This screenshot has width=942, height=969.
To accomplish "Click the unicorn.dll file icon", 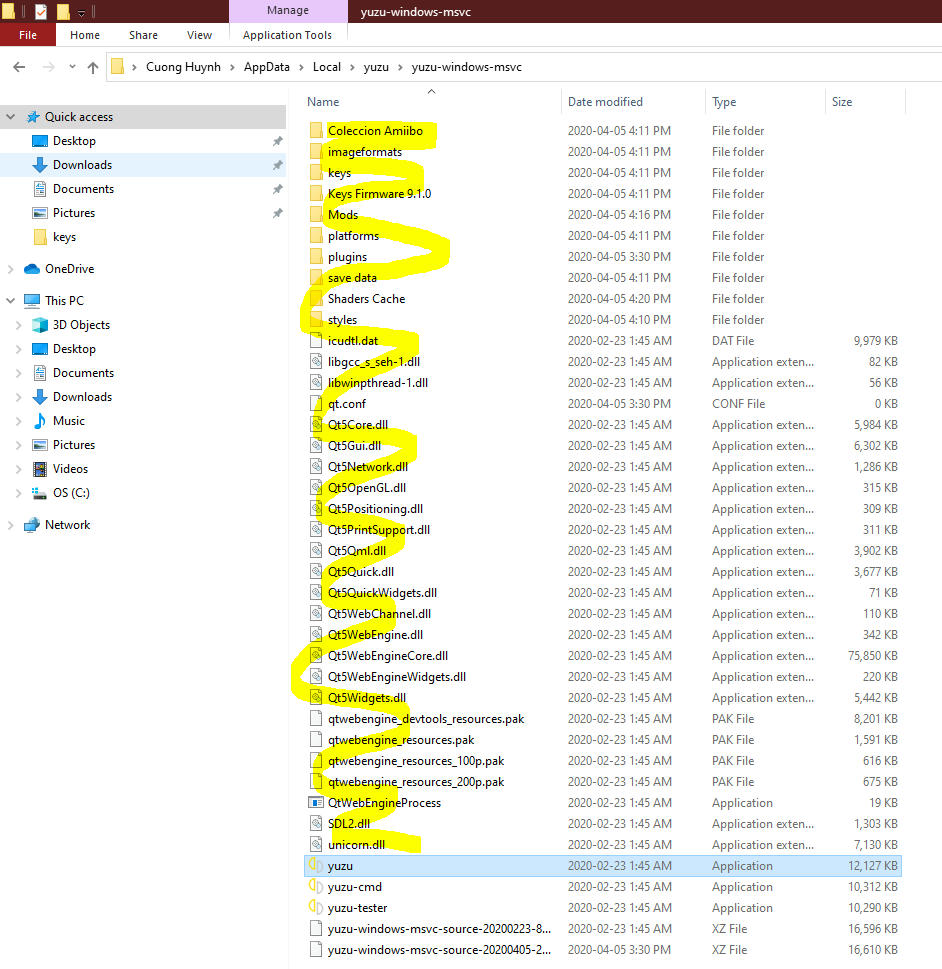I will 316,845.
